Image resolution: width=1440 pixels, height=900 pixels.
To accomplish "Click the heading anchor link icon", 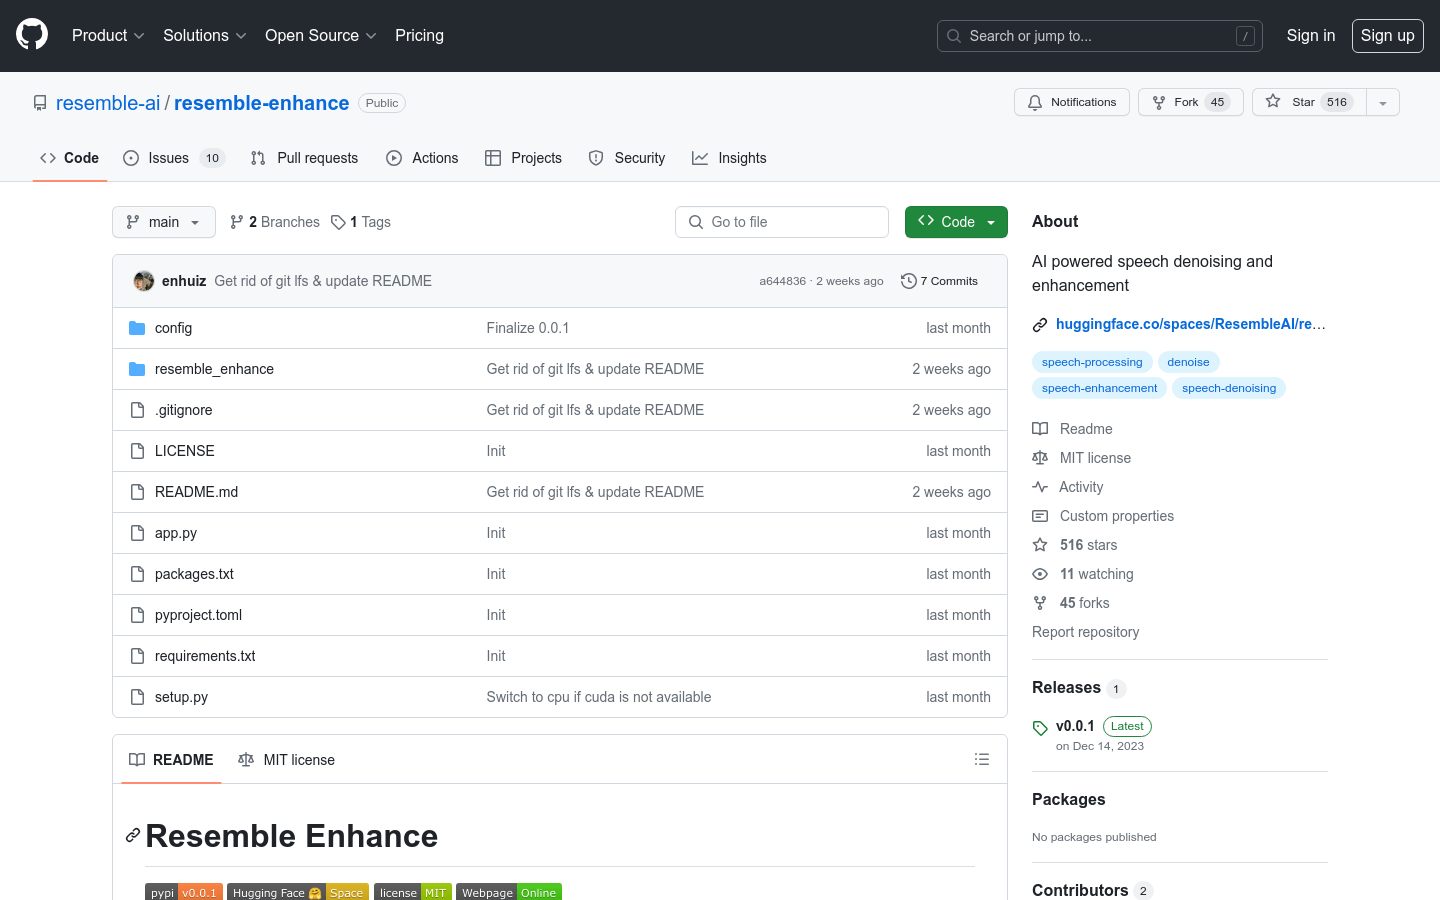I will [x=132, y=835].
